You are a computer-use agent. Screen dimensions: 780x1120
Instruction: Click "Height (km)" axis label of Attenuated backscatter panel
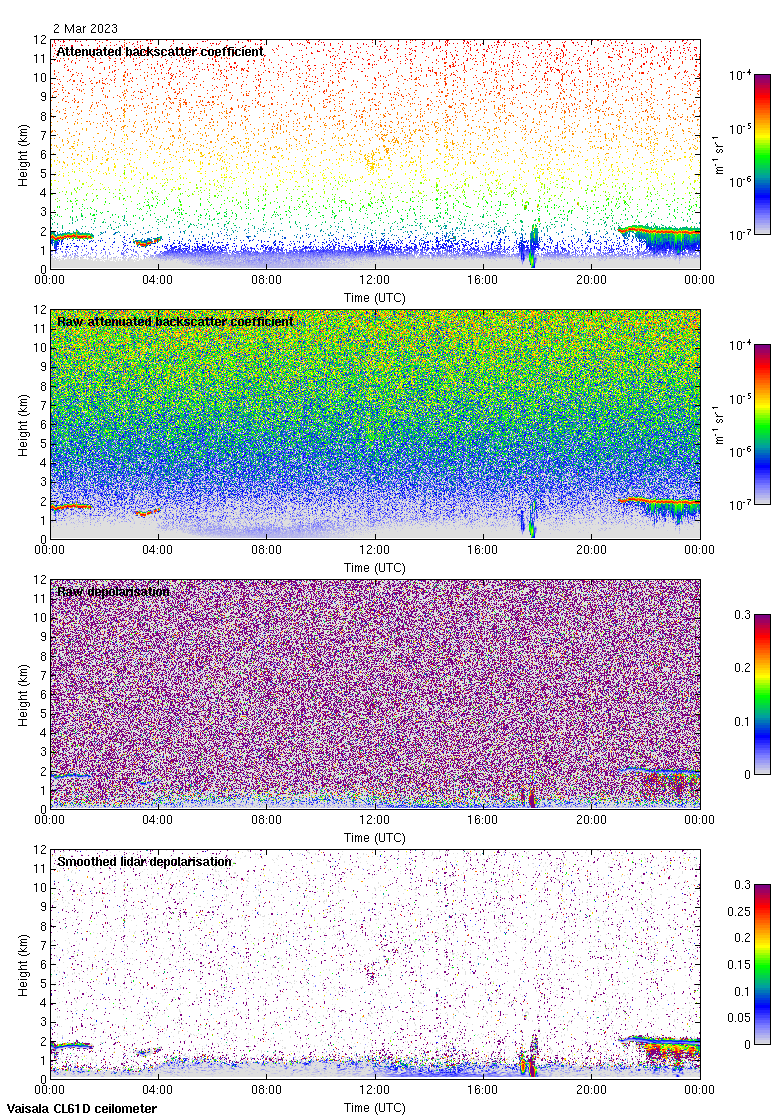click(24, 154)
